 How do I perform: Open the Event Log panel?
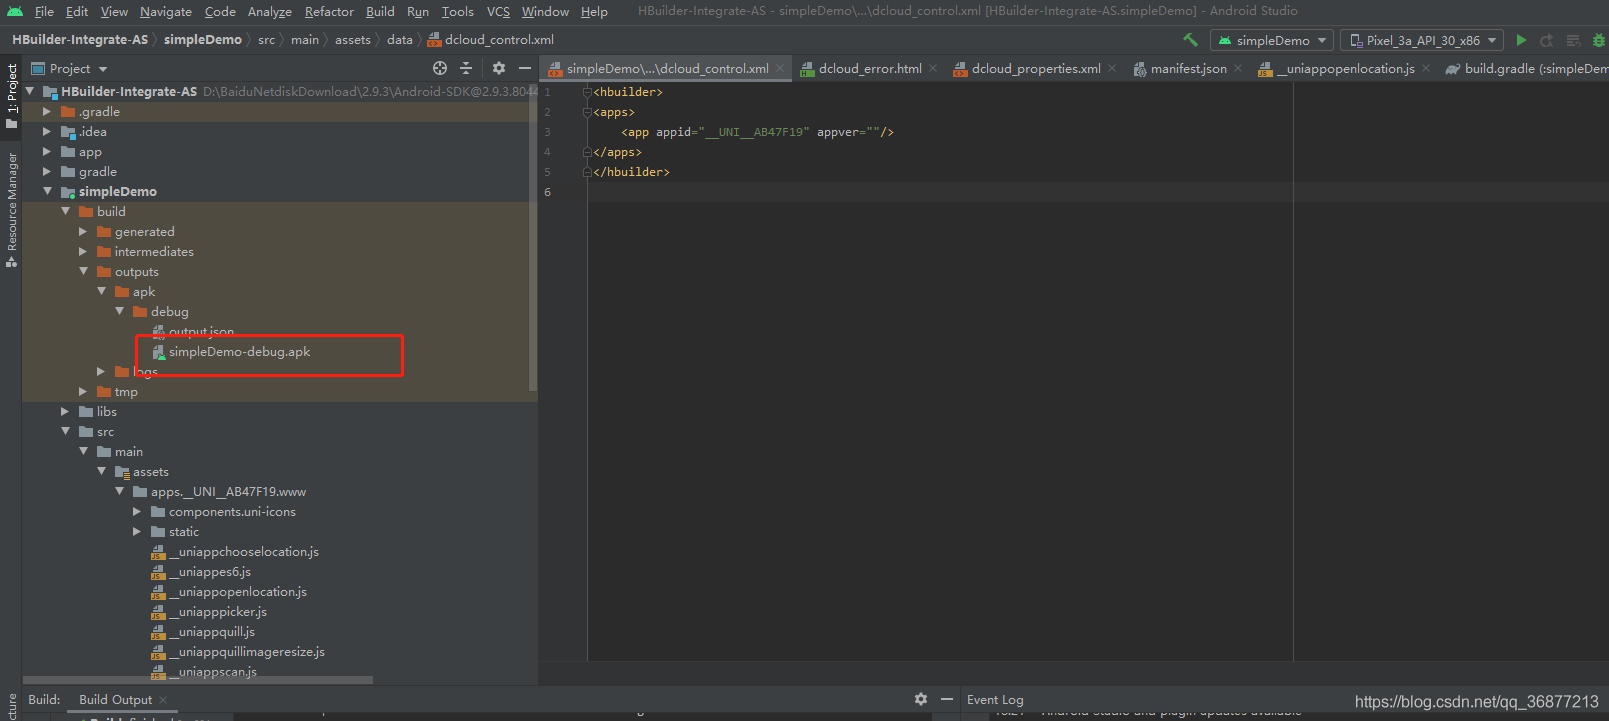click(995, 700)
